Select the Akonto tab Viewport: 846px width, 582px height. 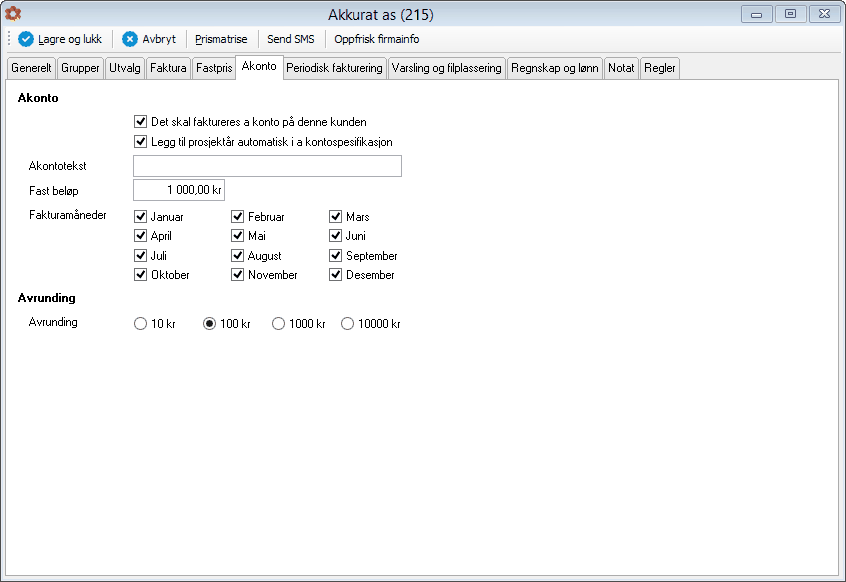point(259,66)
